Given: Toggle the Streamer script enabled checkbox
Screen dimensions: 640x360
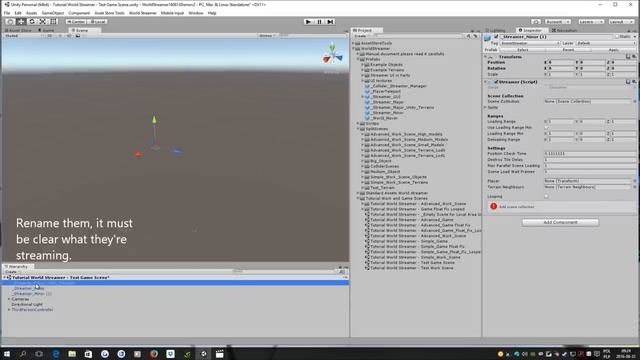Looking at the screenshot, I should pos(496,82).
